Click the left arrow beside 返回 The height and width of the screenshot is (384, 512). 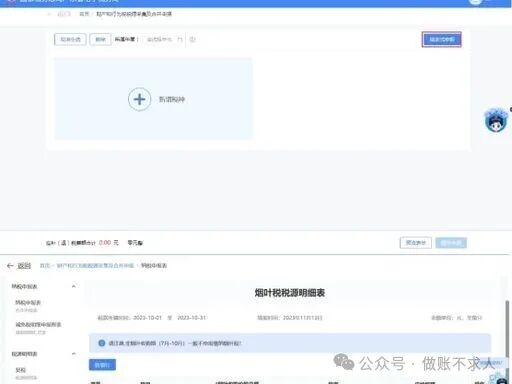[10, 266]
